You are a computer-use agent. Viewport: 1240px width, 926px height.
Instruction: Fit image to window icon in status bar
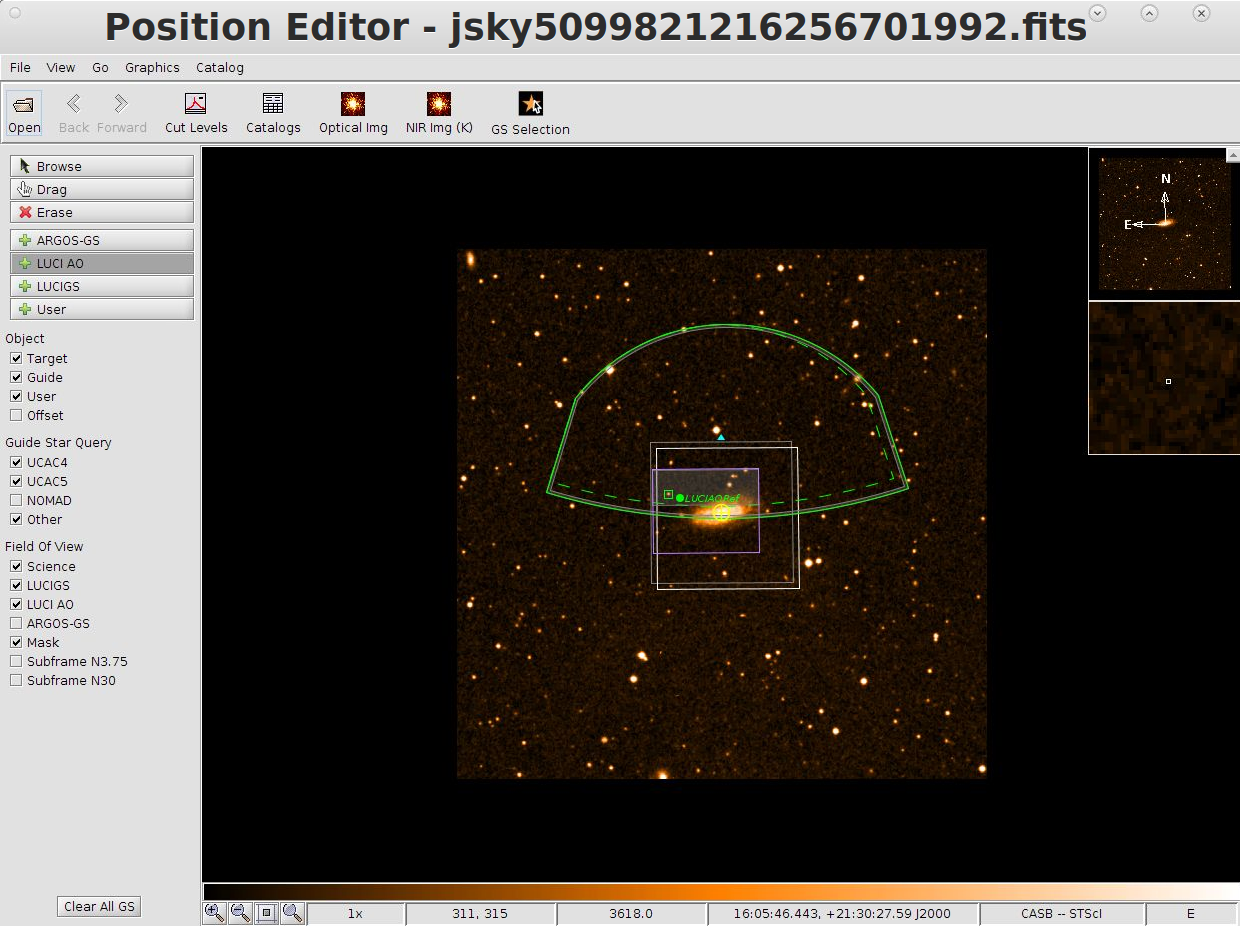pos(266,912)
